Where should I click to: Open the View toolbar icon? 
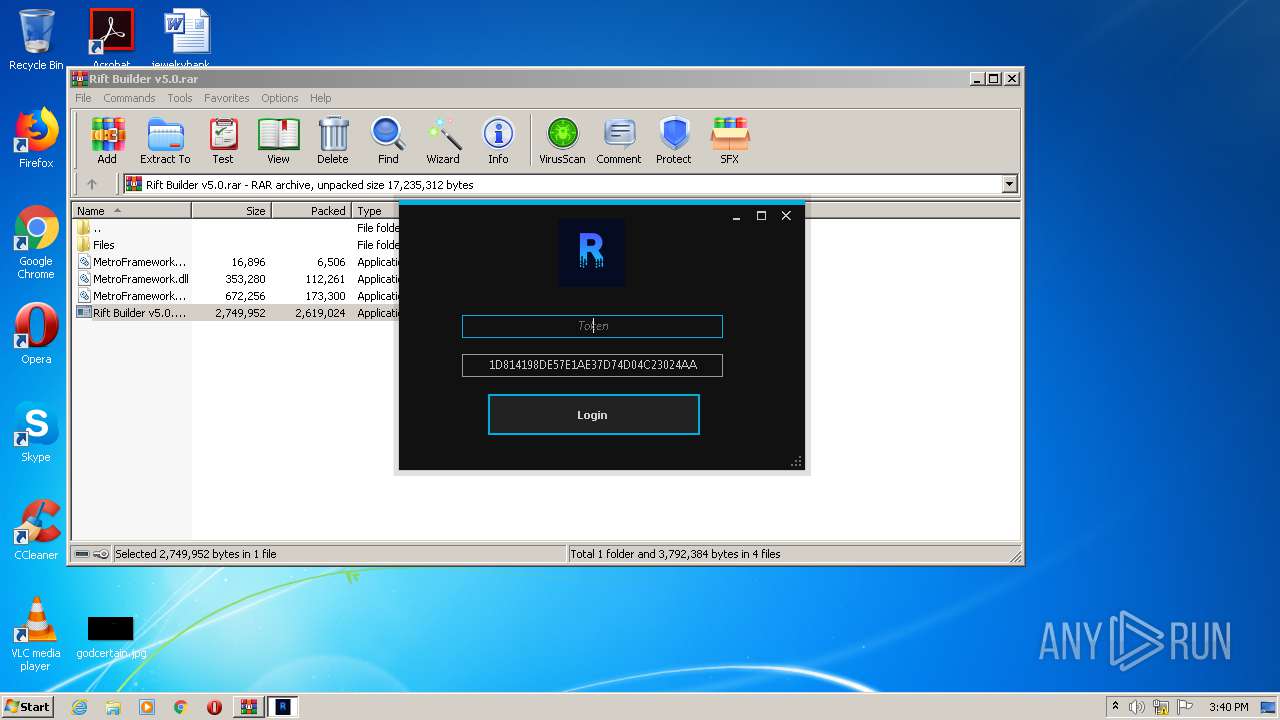click(x=278, y=140)
